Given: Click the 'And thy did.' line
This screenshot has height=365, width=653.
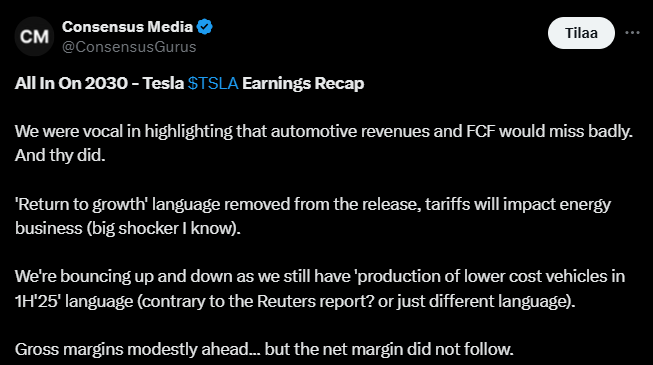Looking at the screenshot, I should [60, 156].
